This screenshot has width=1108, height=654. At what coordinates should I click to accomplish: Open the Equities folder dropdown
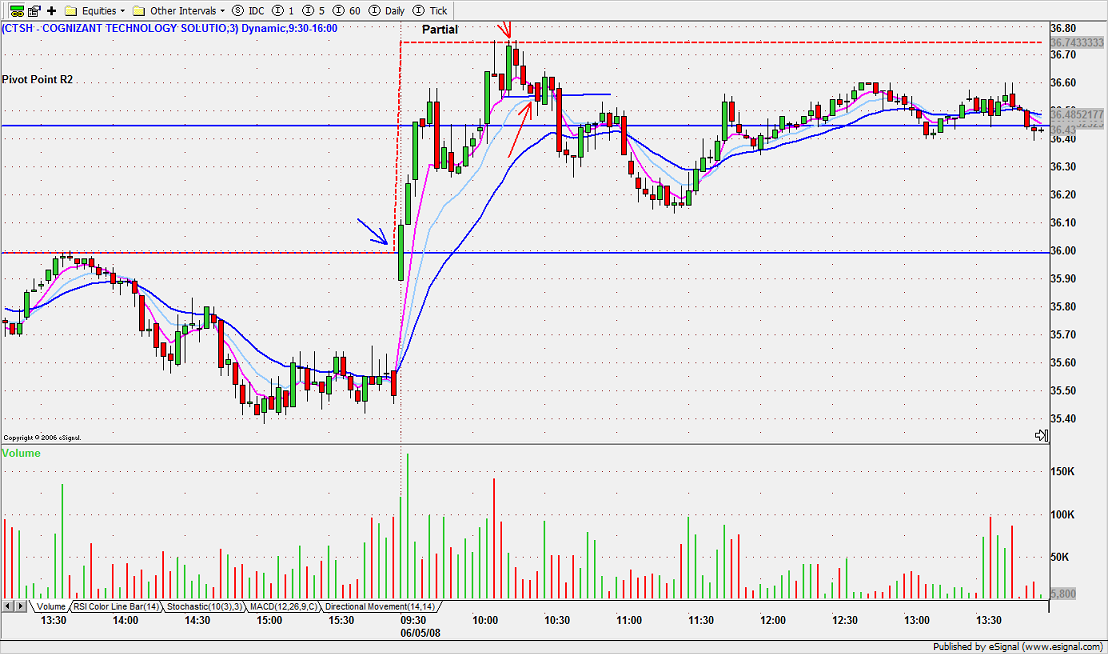pos(95,11)
